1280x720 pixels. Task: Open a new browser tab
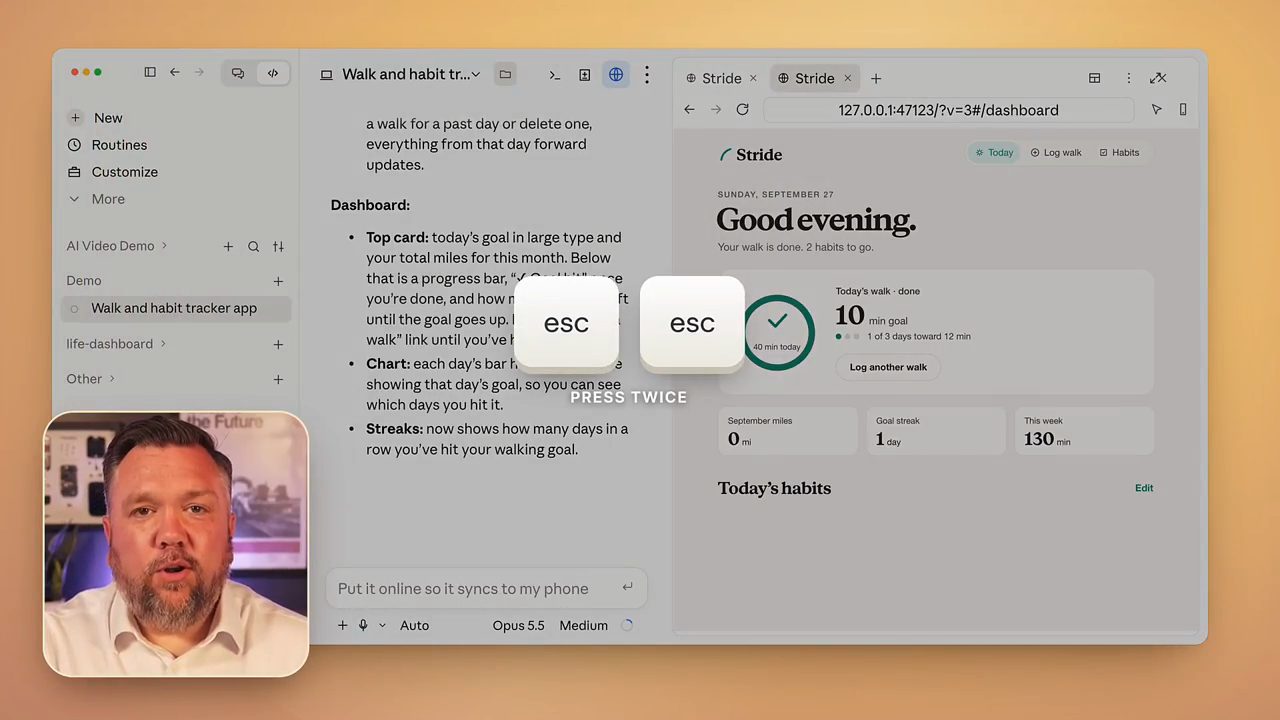pos(876,78)
